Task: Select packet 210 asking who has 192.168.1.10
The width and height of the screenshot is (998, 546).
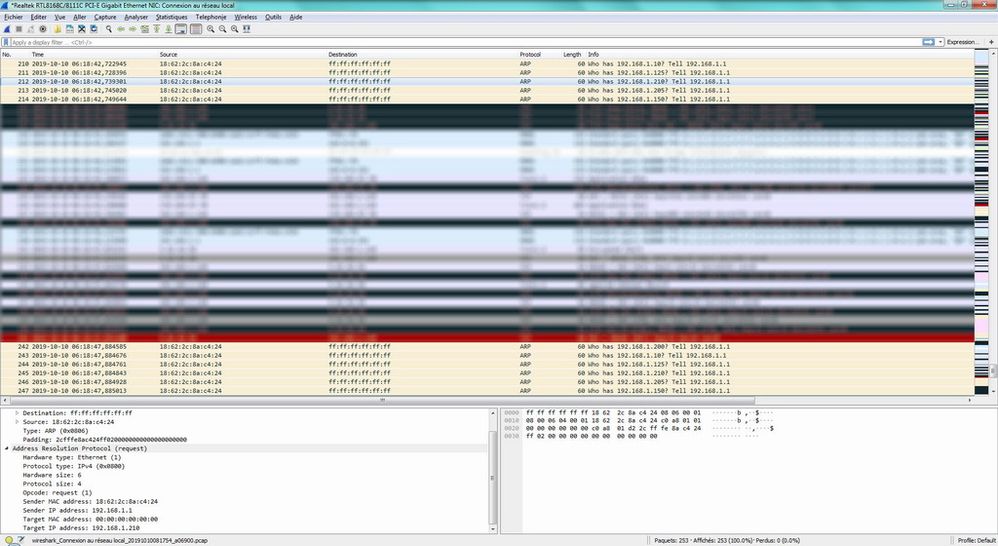Action: (487, 64)
